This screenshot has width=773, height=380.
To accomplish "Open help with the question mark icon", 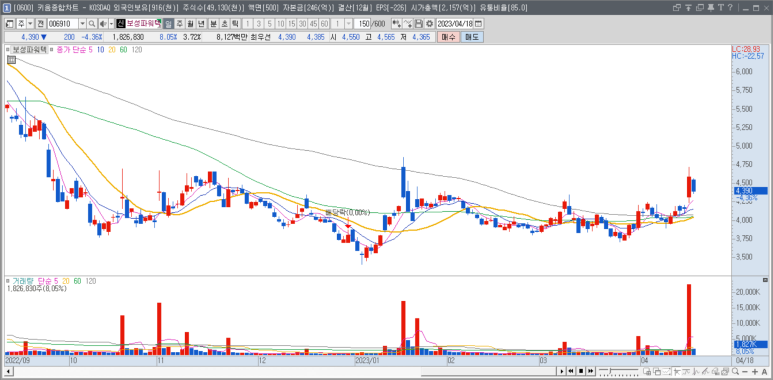I will (730, 7).
